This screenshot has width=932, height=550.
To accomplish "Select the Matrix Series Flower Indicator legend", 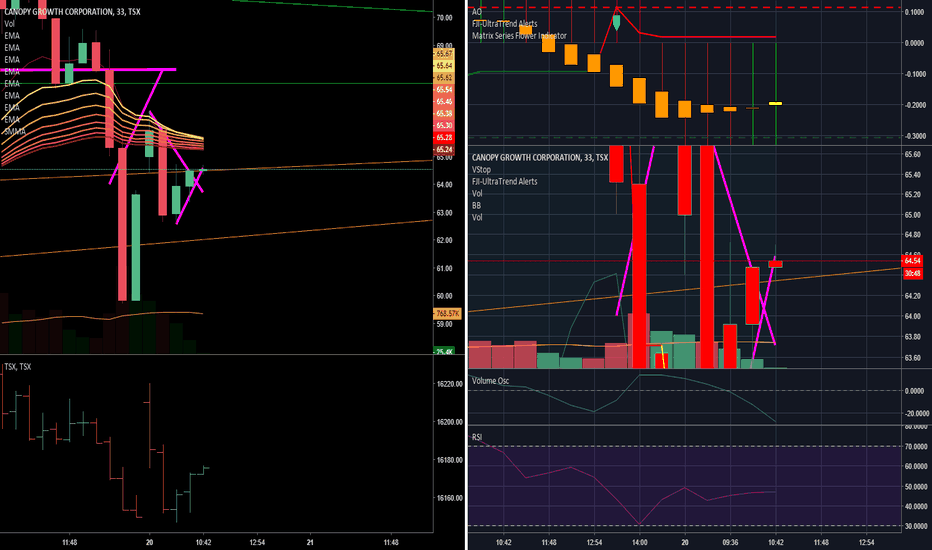I will tap(519, 36).
